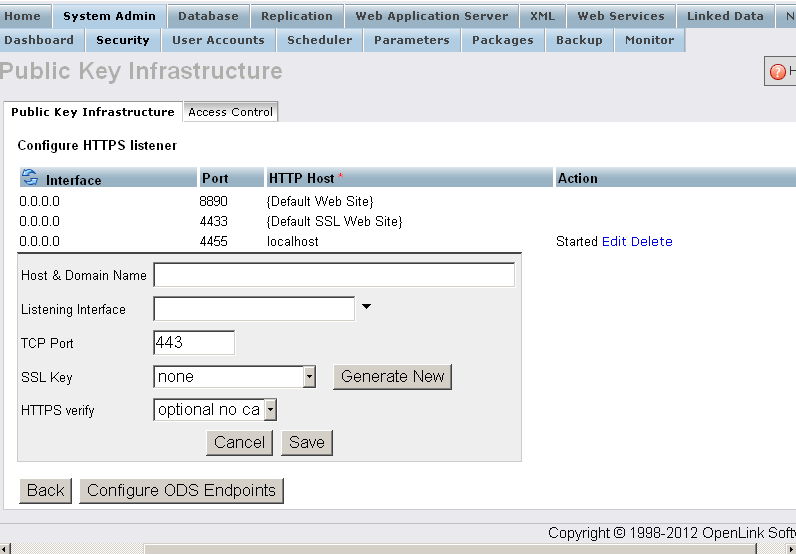Screen dimensions: 796x554
Task: Click the Help icon at top right
Action: pos(779,71)
